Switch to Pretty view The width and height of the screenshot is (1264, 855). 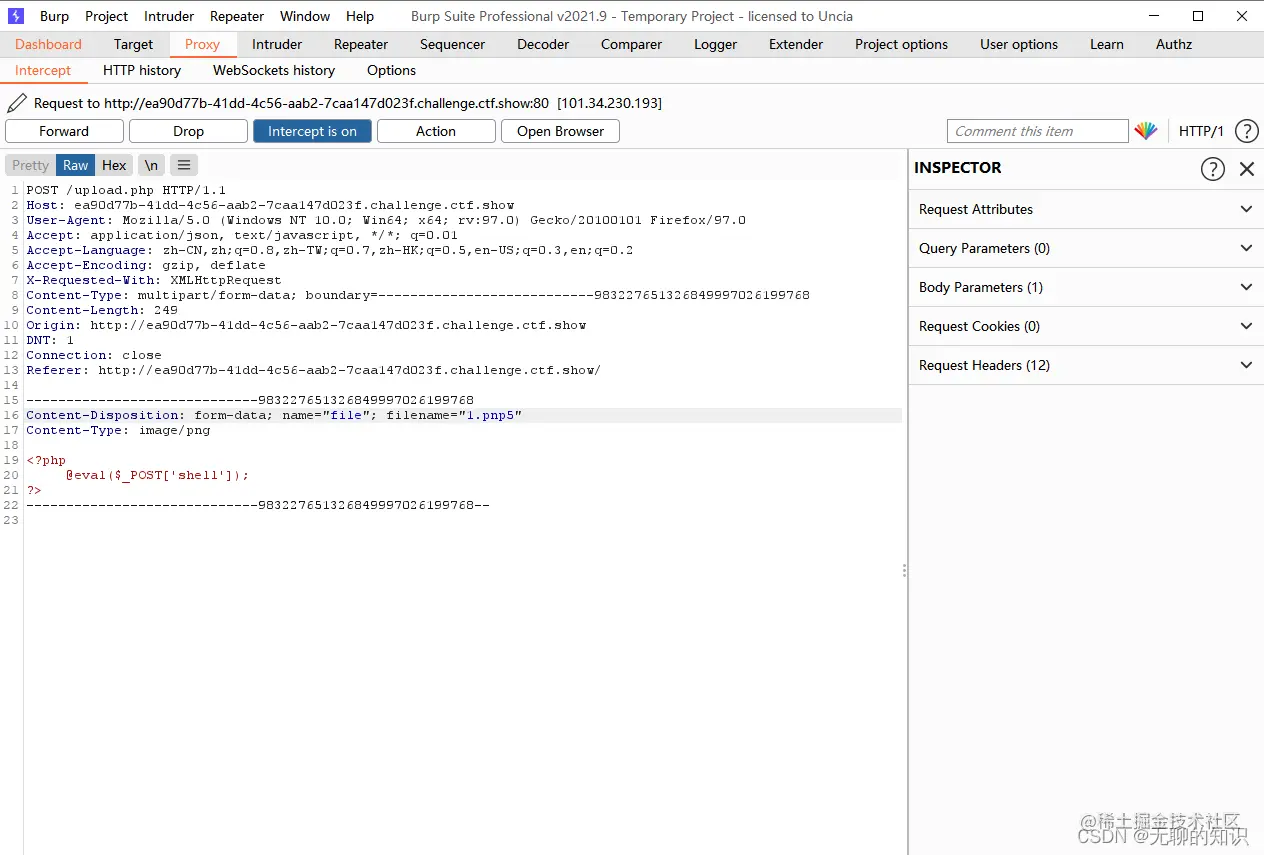coord(30,165)
